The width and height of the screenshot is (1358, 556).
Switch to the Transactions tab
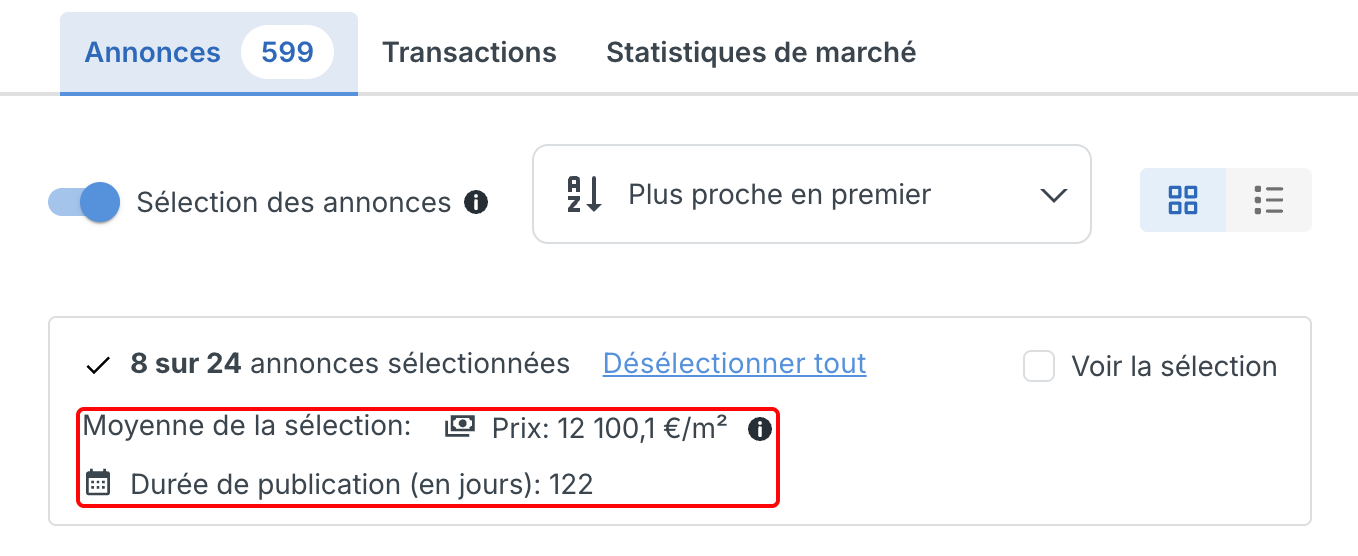coord(469,52)
